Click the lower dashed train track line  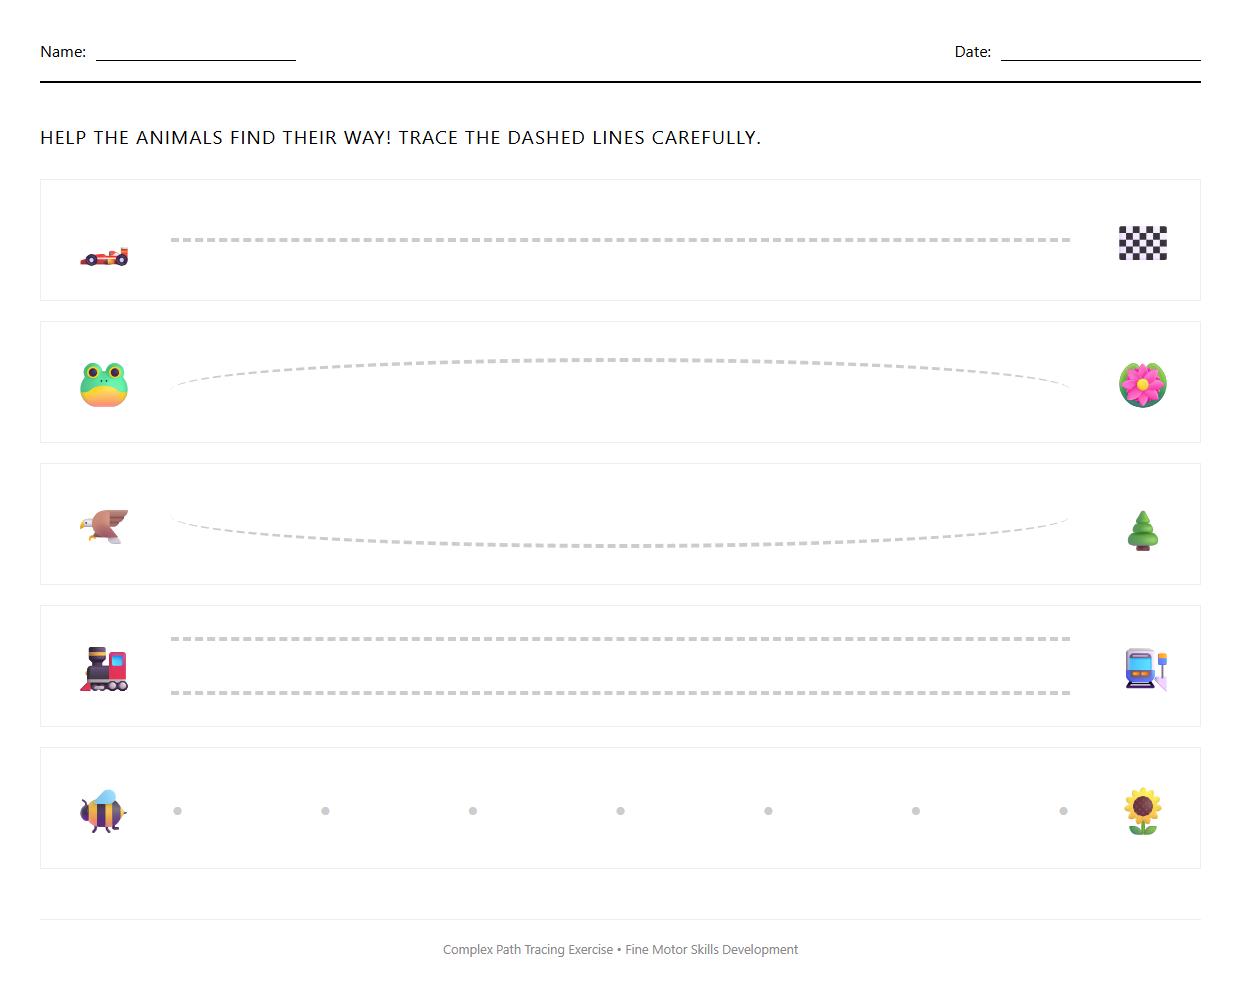click(x=620, y=693)
